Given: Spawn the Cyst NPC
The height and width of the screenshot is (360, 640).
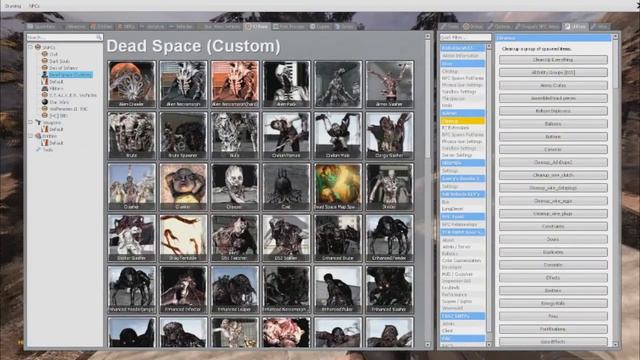Looking at the screenshot, I should [286, 187].
